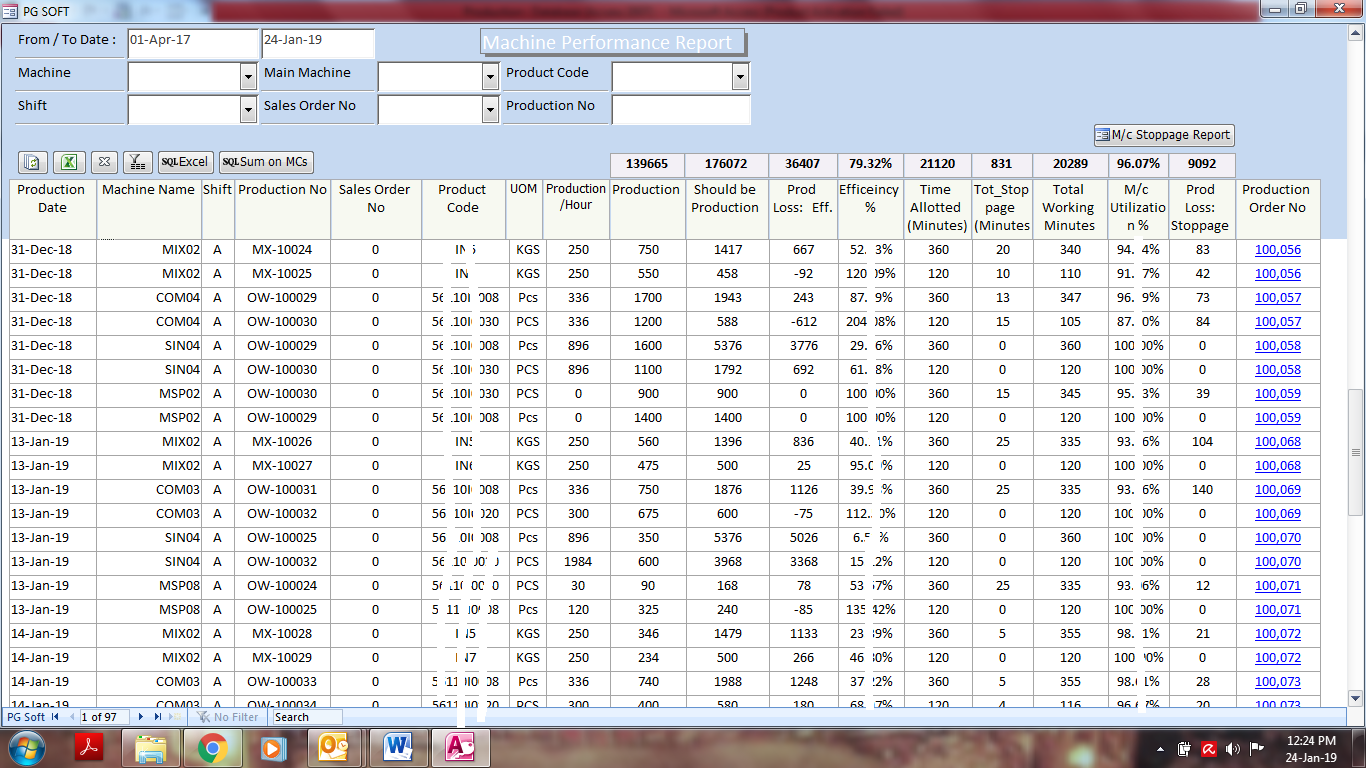The width and height of the screenshot is (1366, 768).
Task: Expand the Main Machine dropdown
Action: coord(490,77)
